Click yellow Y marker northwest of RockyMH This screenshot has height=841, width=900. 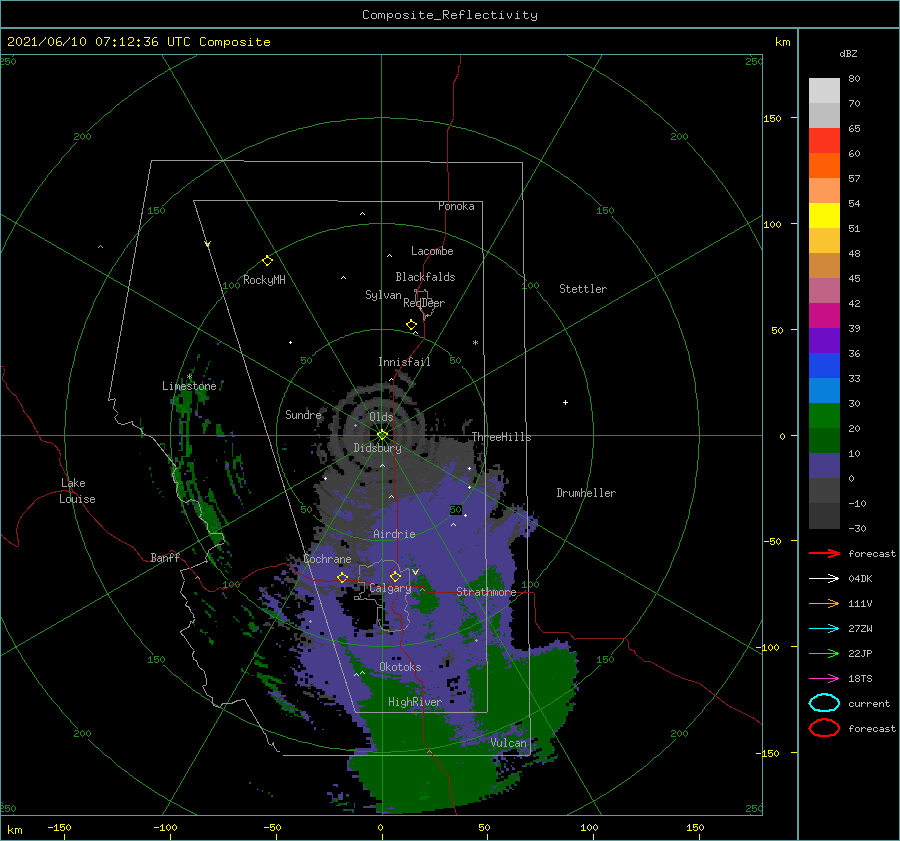pyautogui.click(x=208, y=244)
